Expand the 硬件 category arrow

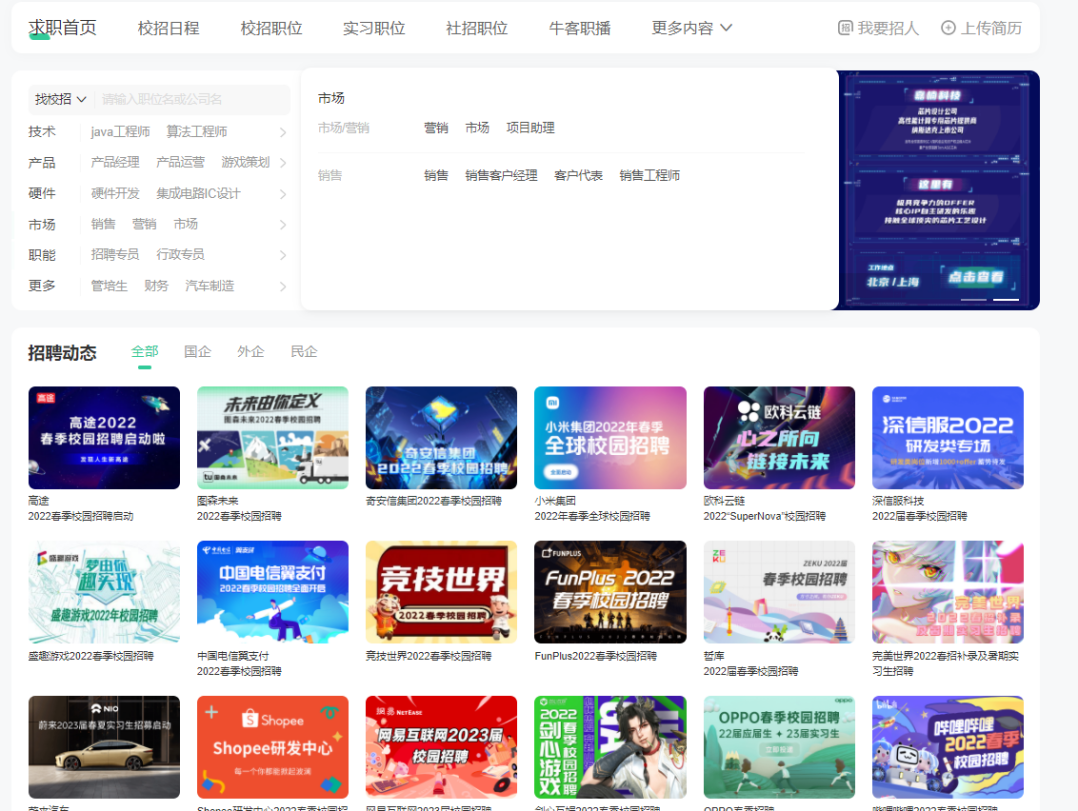coord(283,194)
